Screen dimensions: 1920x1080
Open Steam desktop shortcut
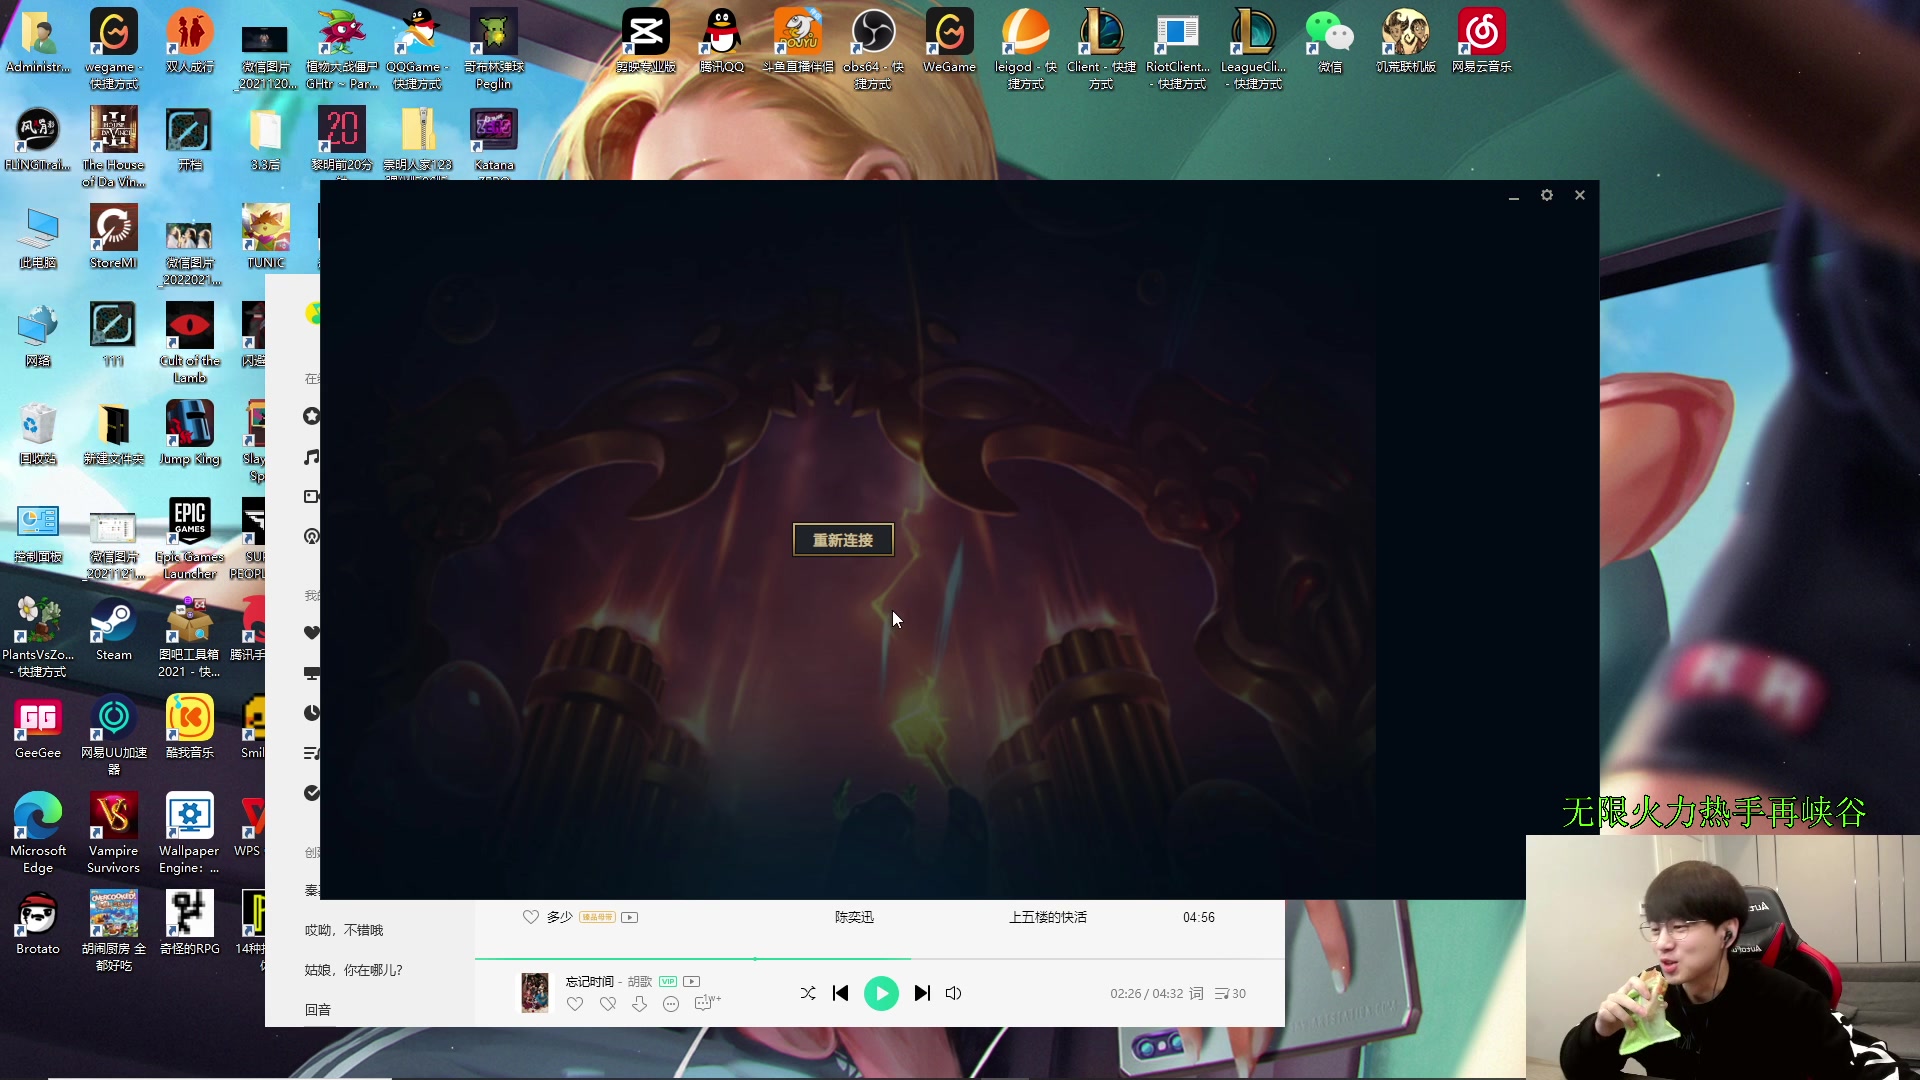coord(114,629)
